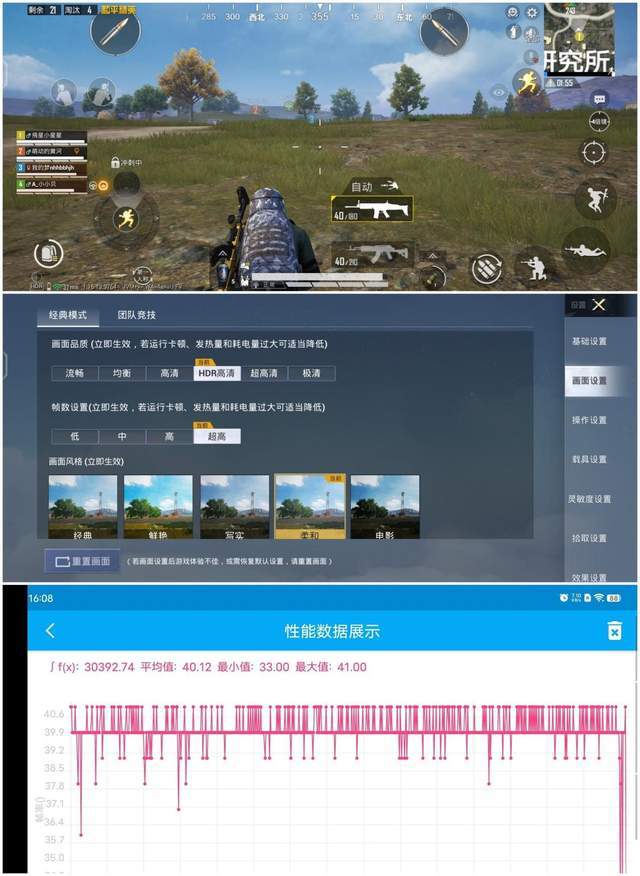The image size is (640, 876).
Task: Close the settings panel with X
Action: [599, 304]
